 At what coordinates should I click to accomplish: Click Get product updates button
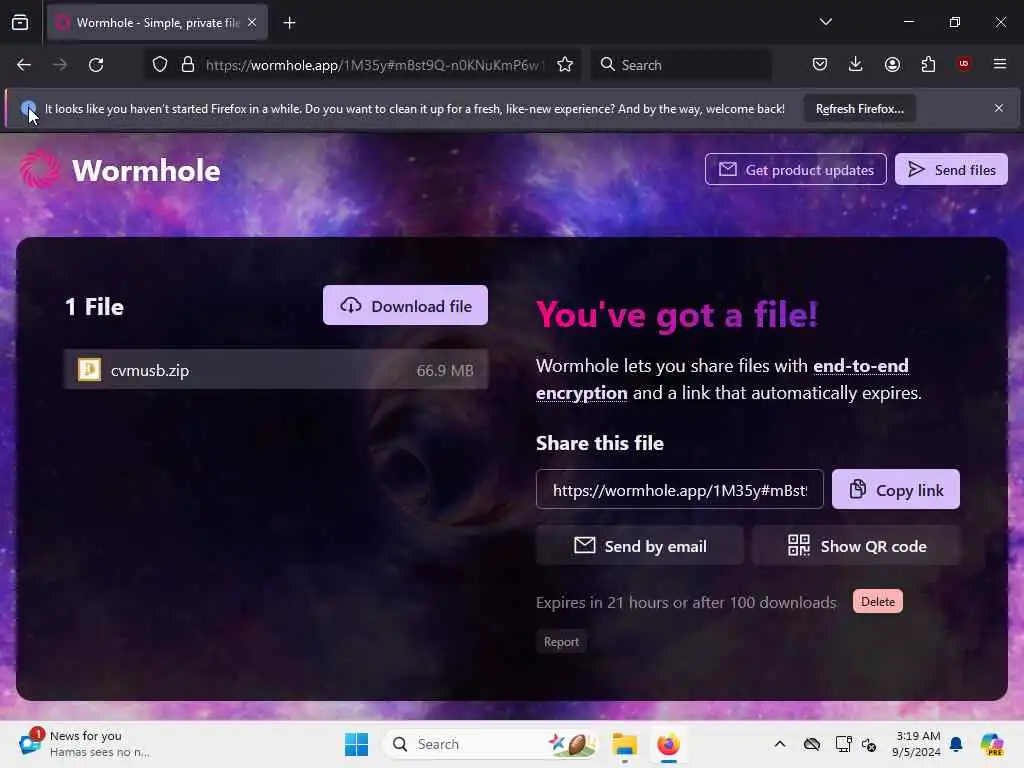[x=795, y=170]
